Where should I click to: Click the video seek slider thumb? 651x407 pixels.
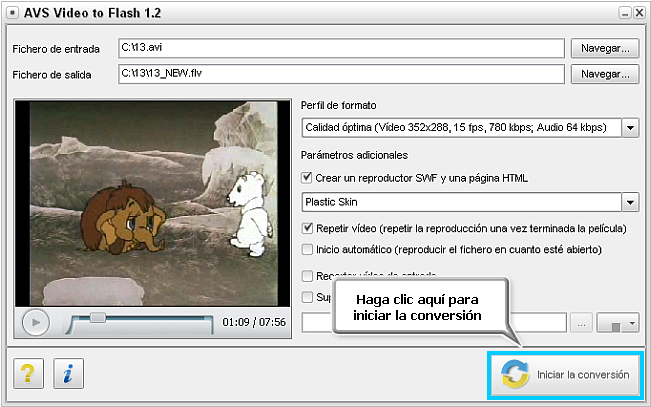point(98,318)
